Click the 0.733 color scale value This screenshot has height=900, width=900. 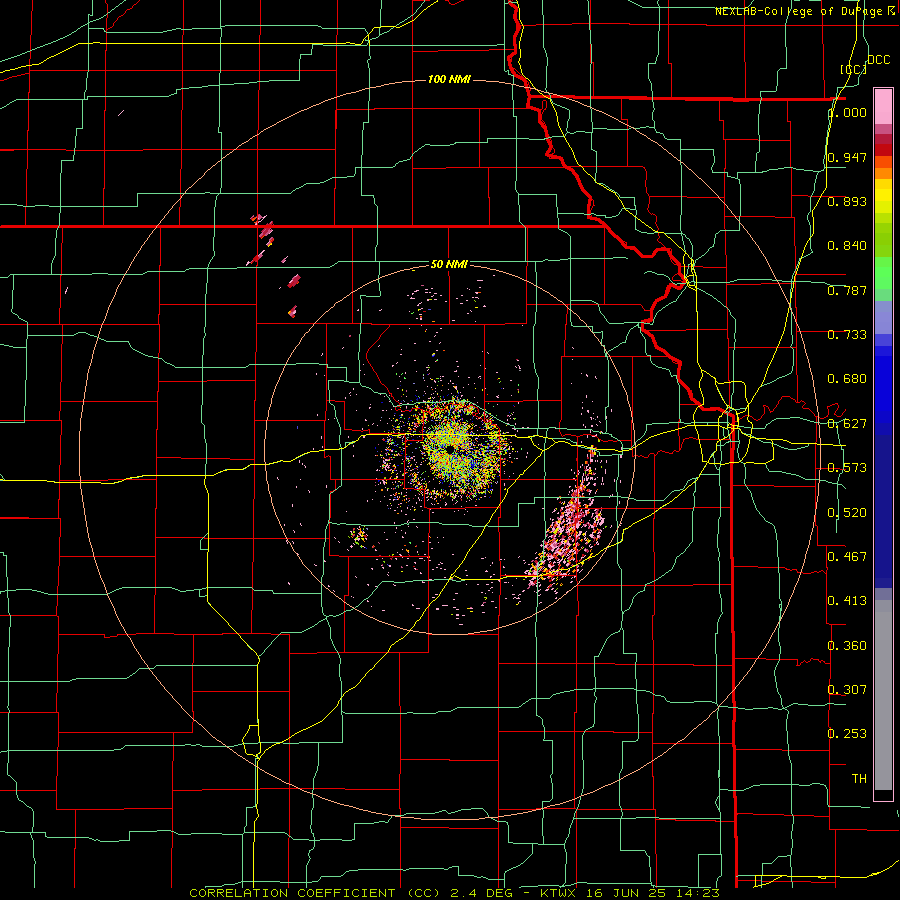(847, 335)
